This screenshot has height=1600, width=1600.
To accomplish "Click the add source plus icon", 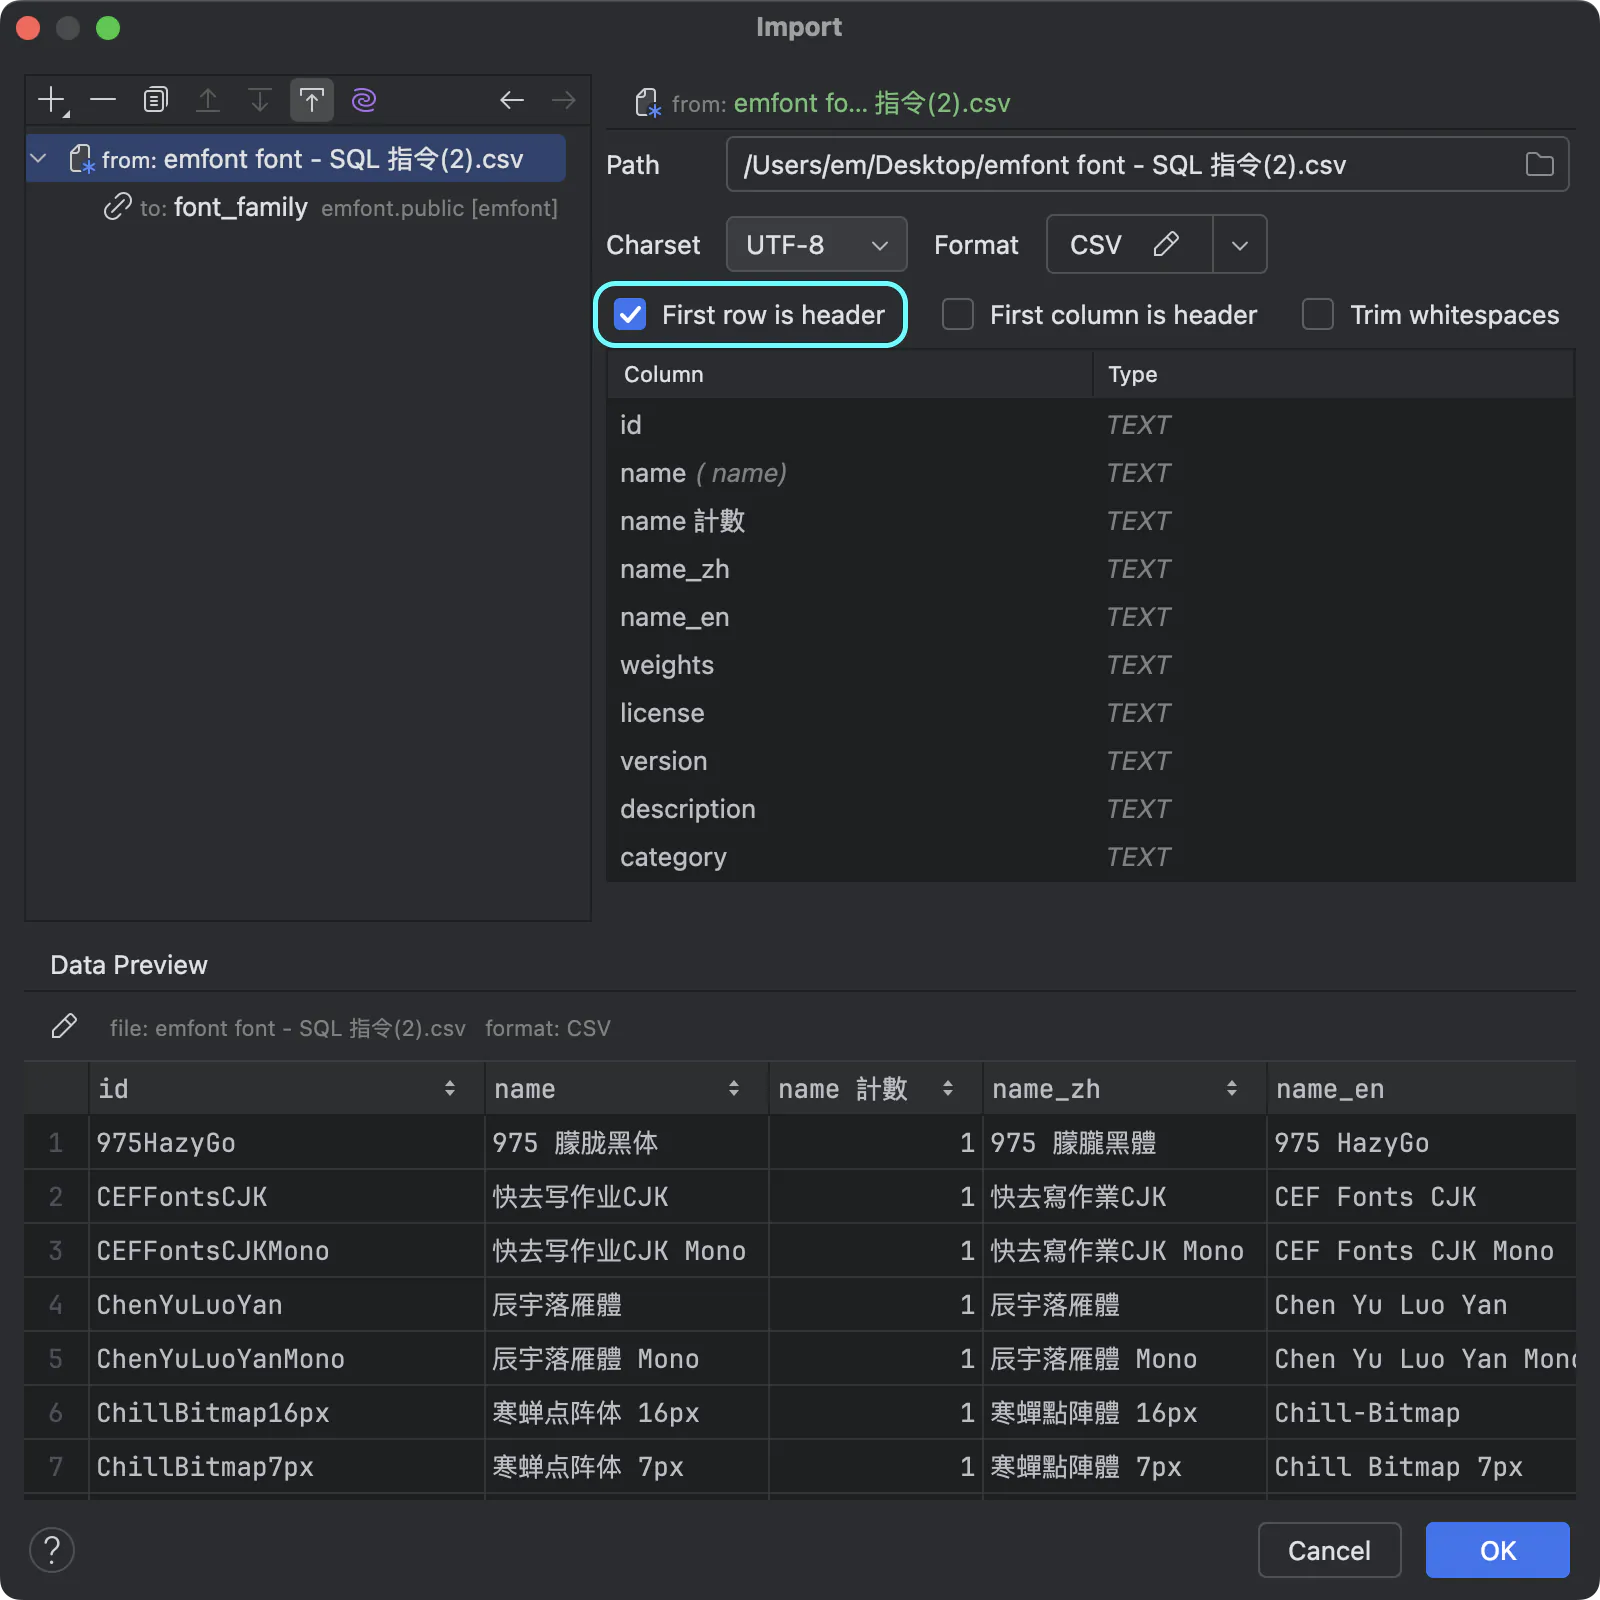I will coord(51,100).
